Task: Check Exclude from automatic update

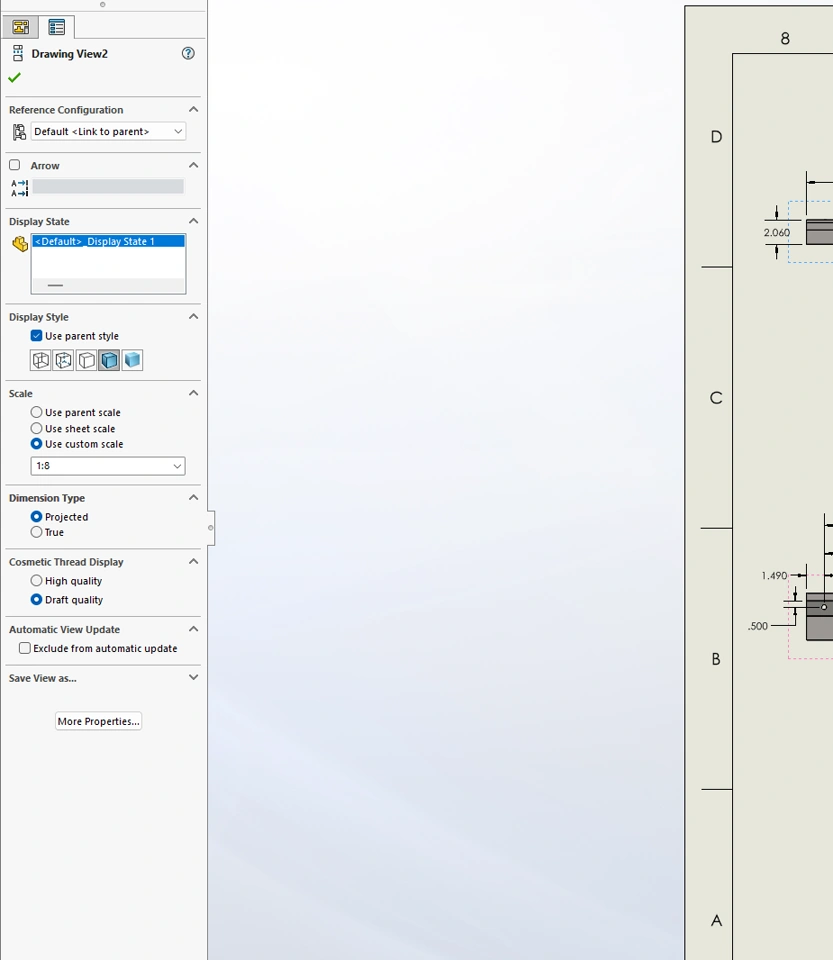Action: pyautogui.click(x=25, y=648)
